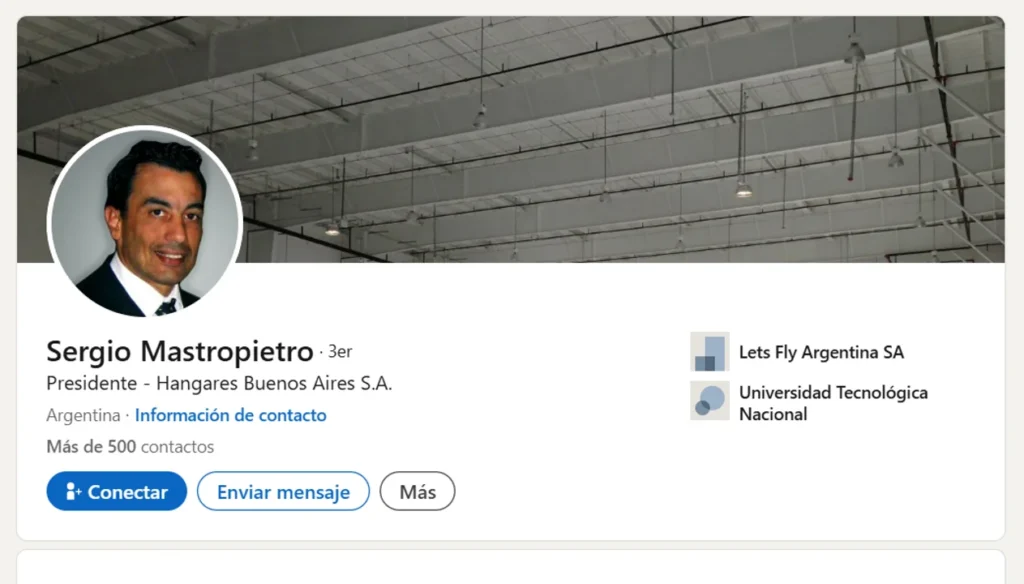This screenshot has width=1024, height=584.
Task: Click the empty card below the profile
Action: [x=511, y=567]
